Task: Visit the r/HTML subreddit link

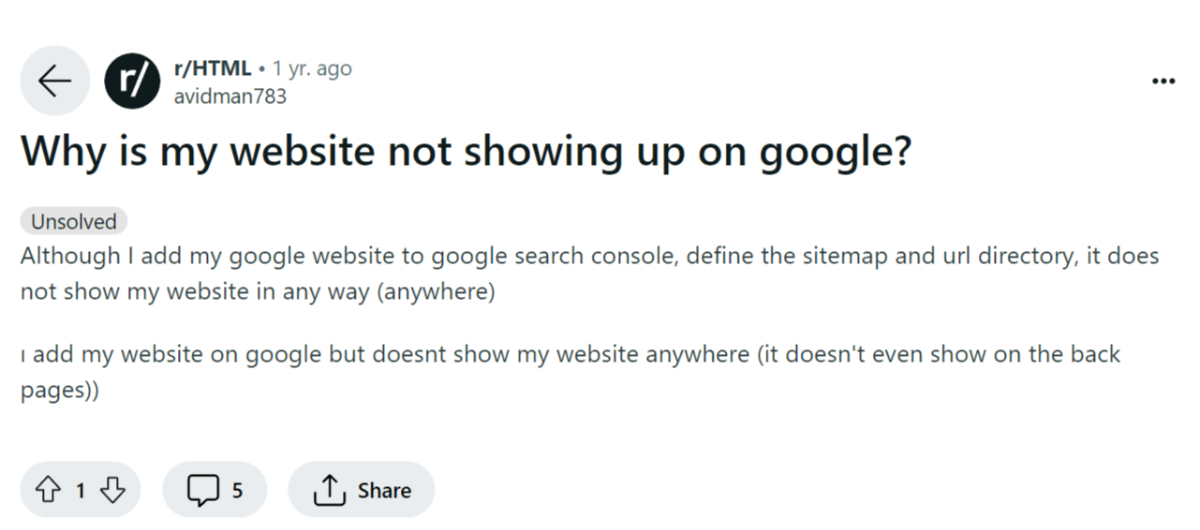Action: [212, 69]
